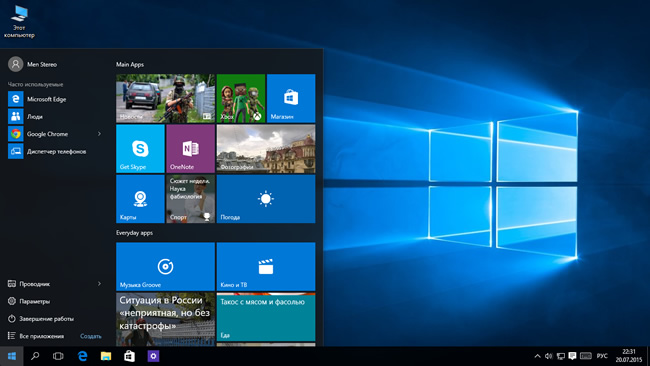Open the Музыка Groove tile
The image size is (650, 366).
(x=165, y=267)
